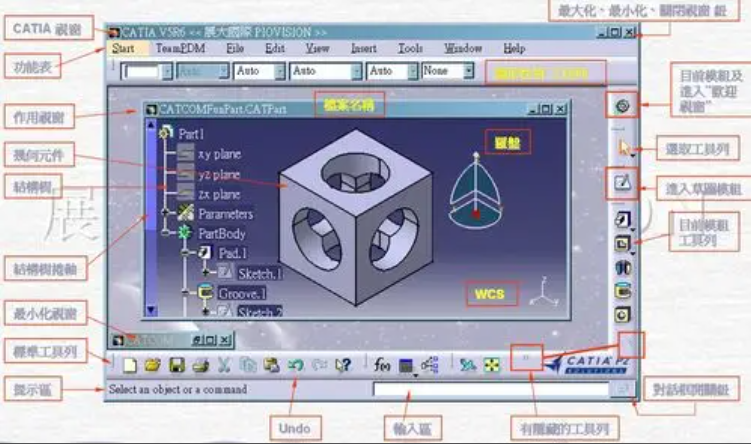751x444 pixels.
Task: Select the PartBody node
Action: tap(222, 234)
